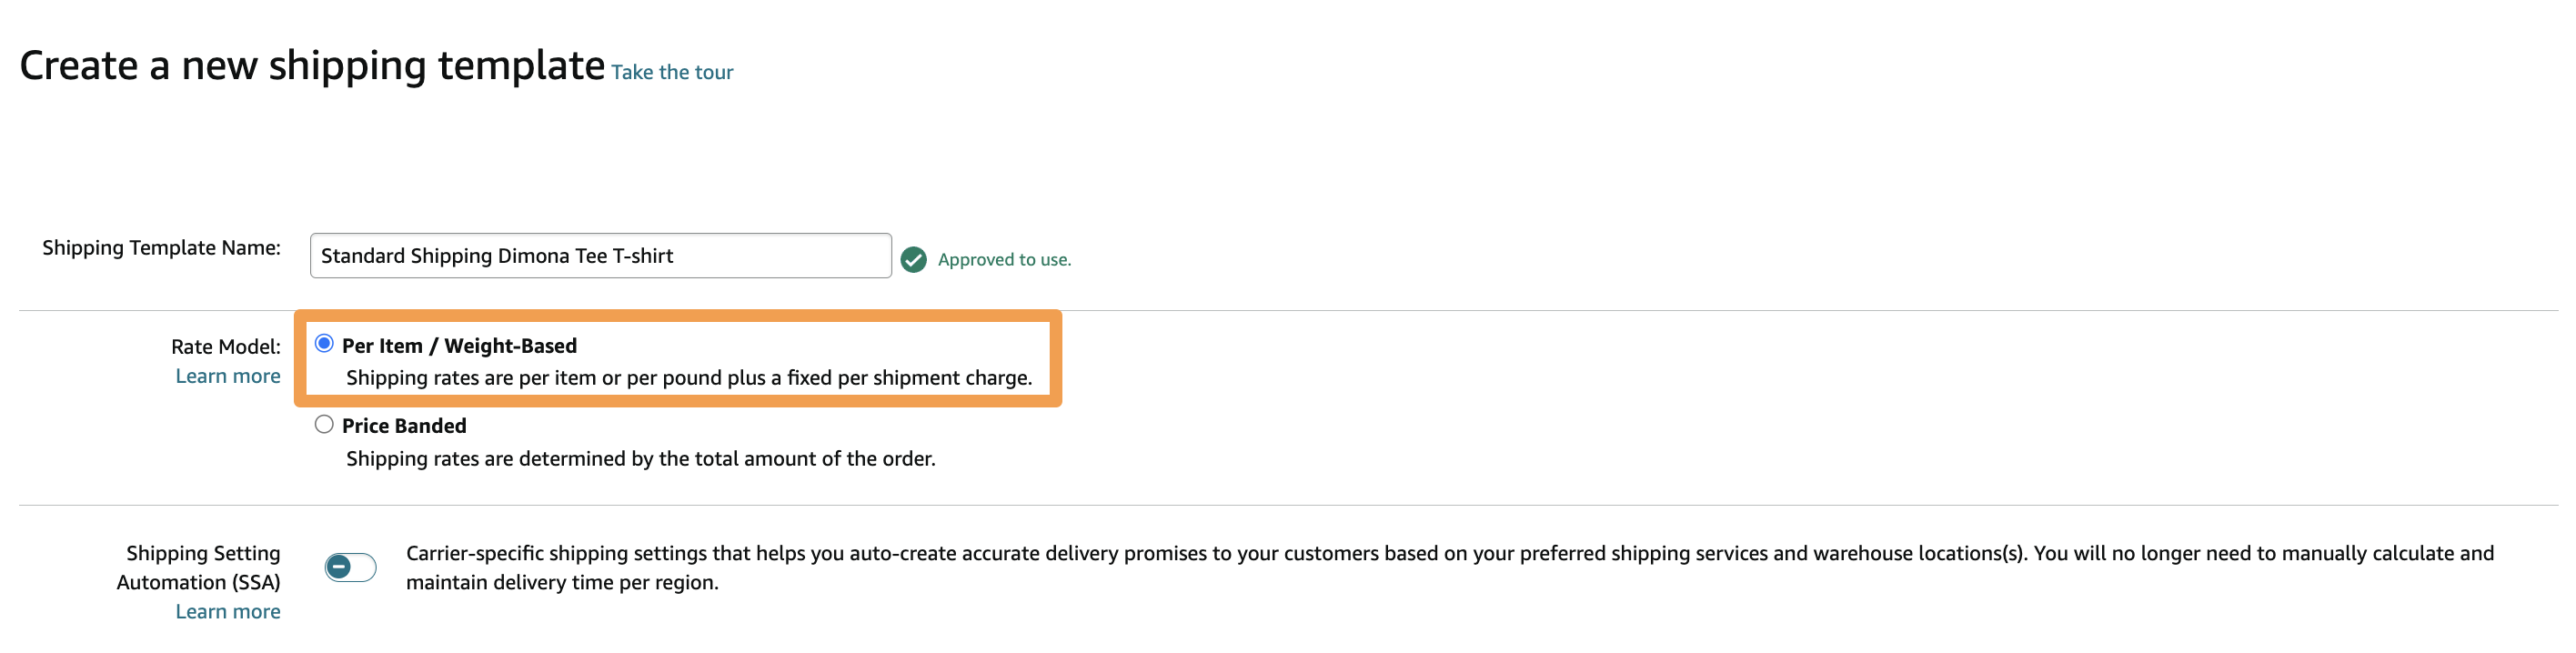The width and height of the screenshot is (2576, 653).
Task: Select the template name text inside the field
Action: pos(497,255)
